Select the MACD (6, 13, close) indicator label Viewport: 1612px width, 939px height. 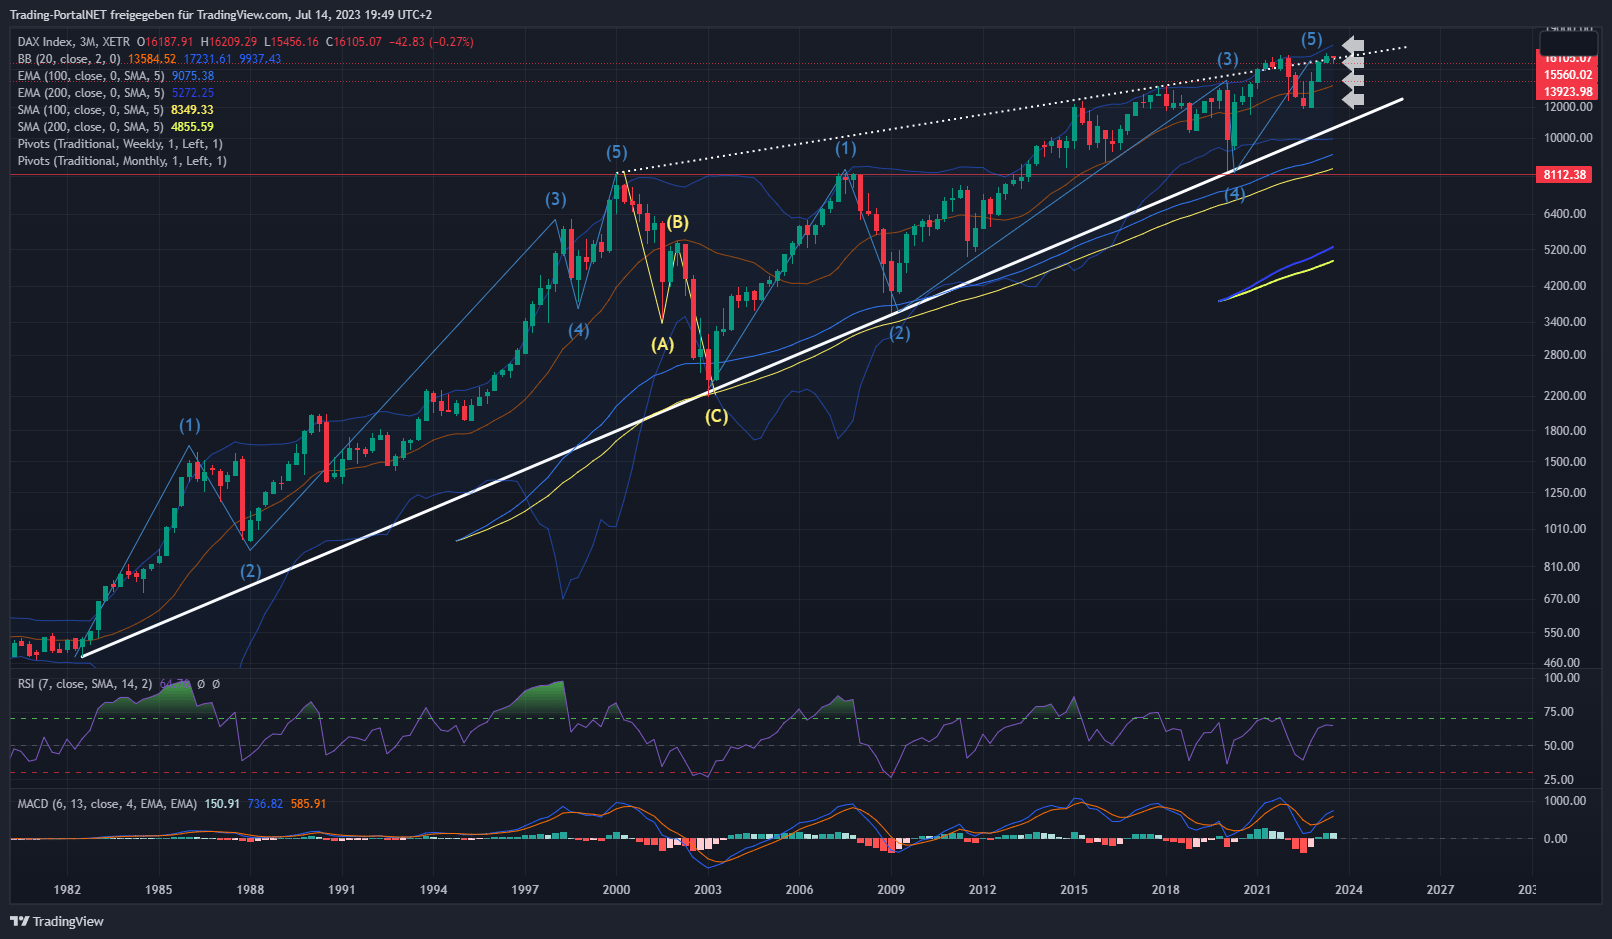107,804
